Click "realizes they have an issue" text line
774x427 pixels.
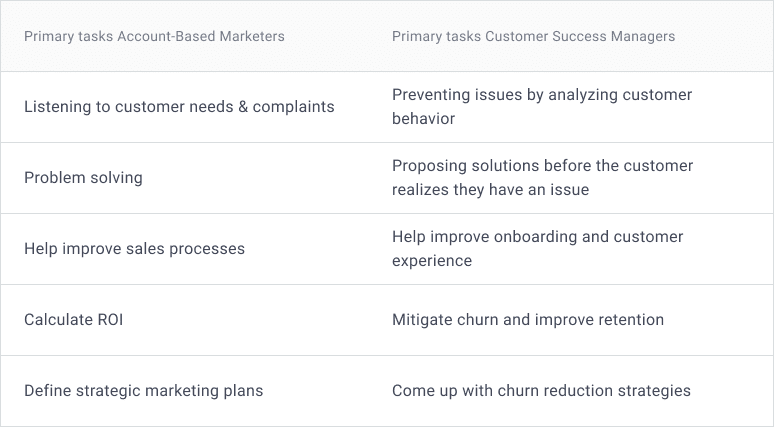[x=491, y=190]
